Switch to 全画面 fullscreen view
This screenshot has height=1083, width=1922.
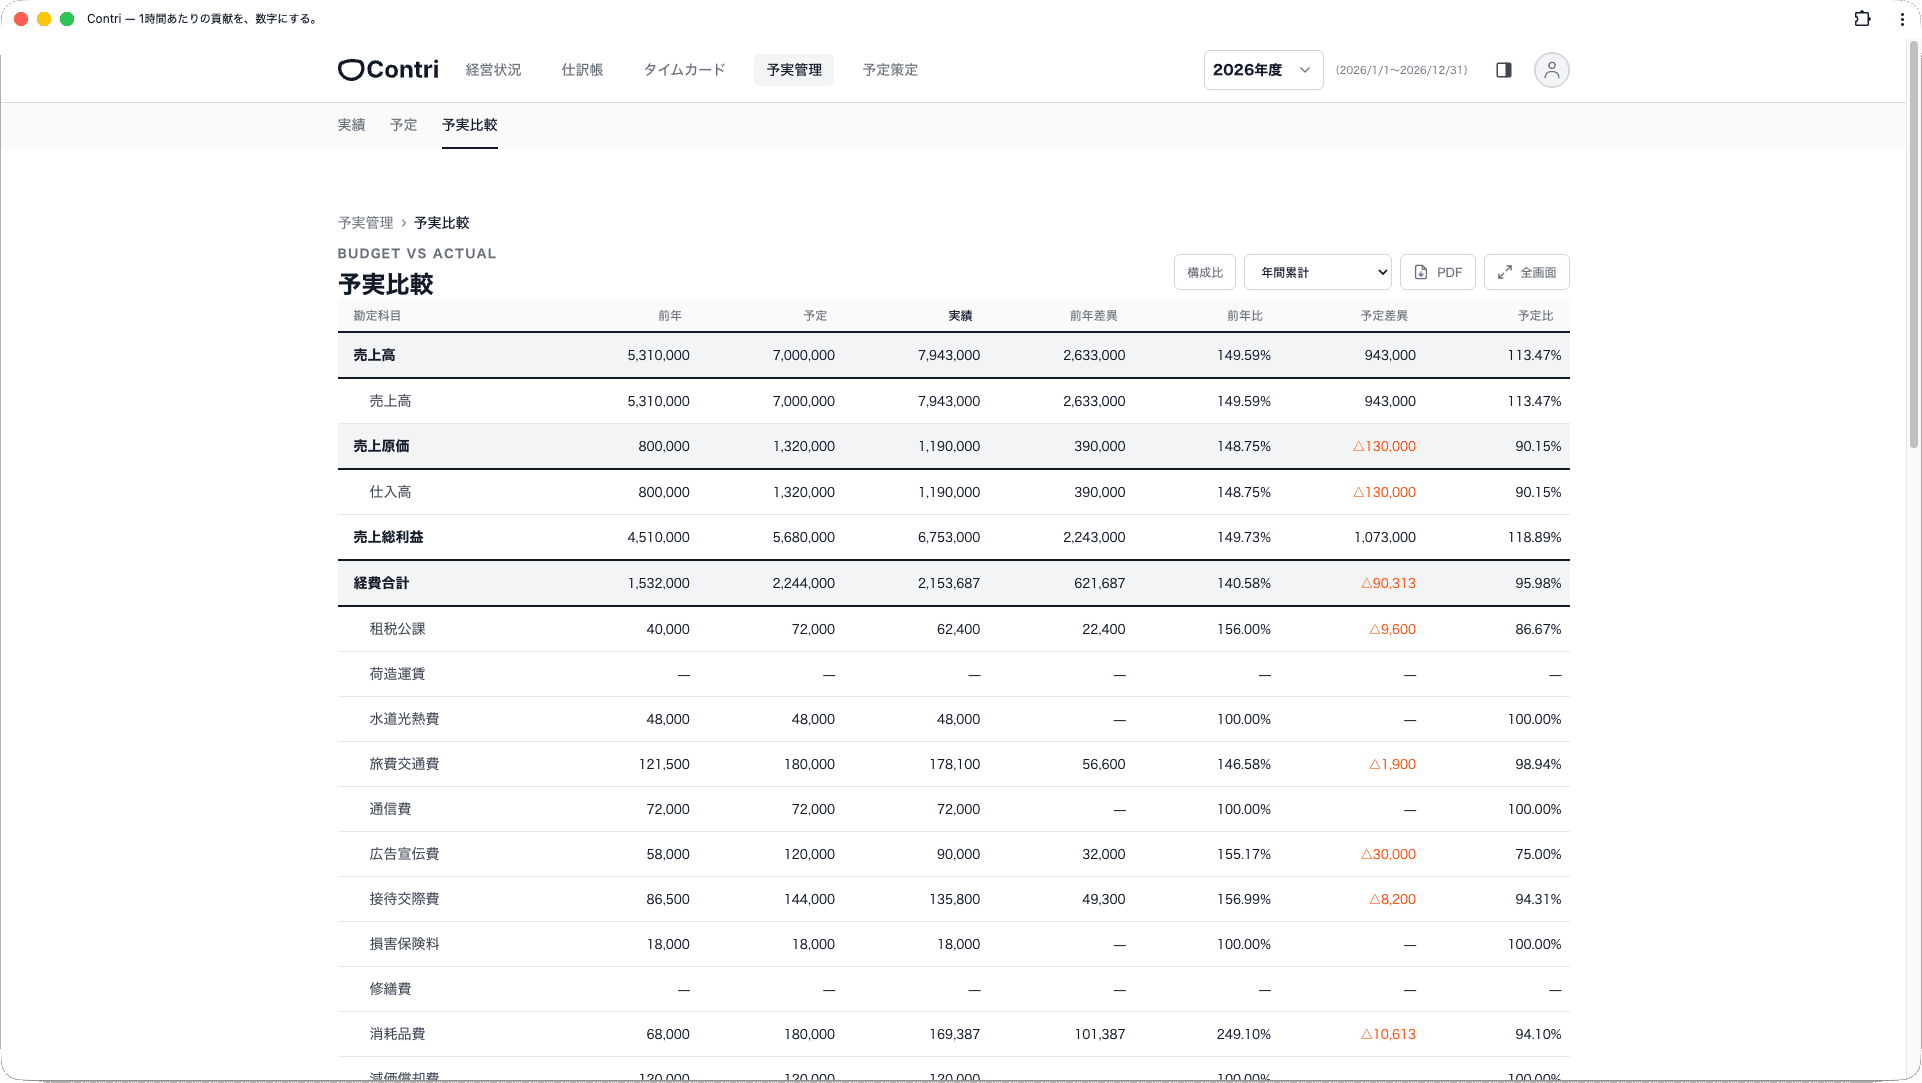(1526, 272)
